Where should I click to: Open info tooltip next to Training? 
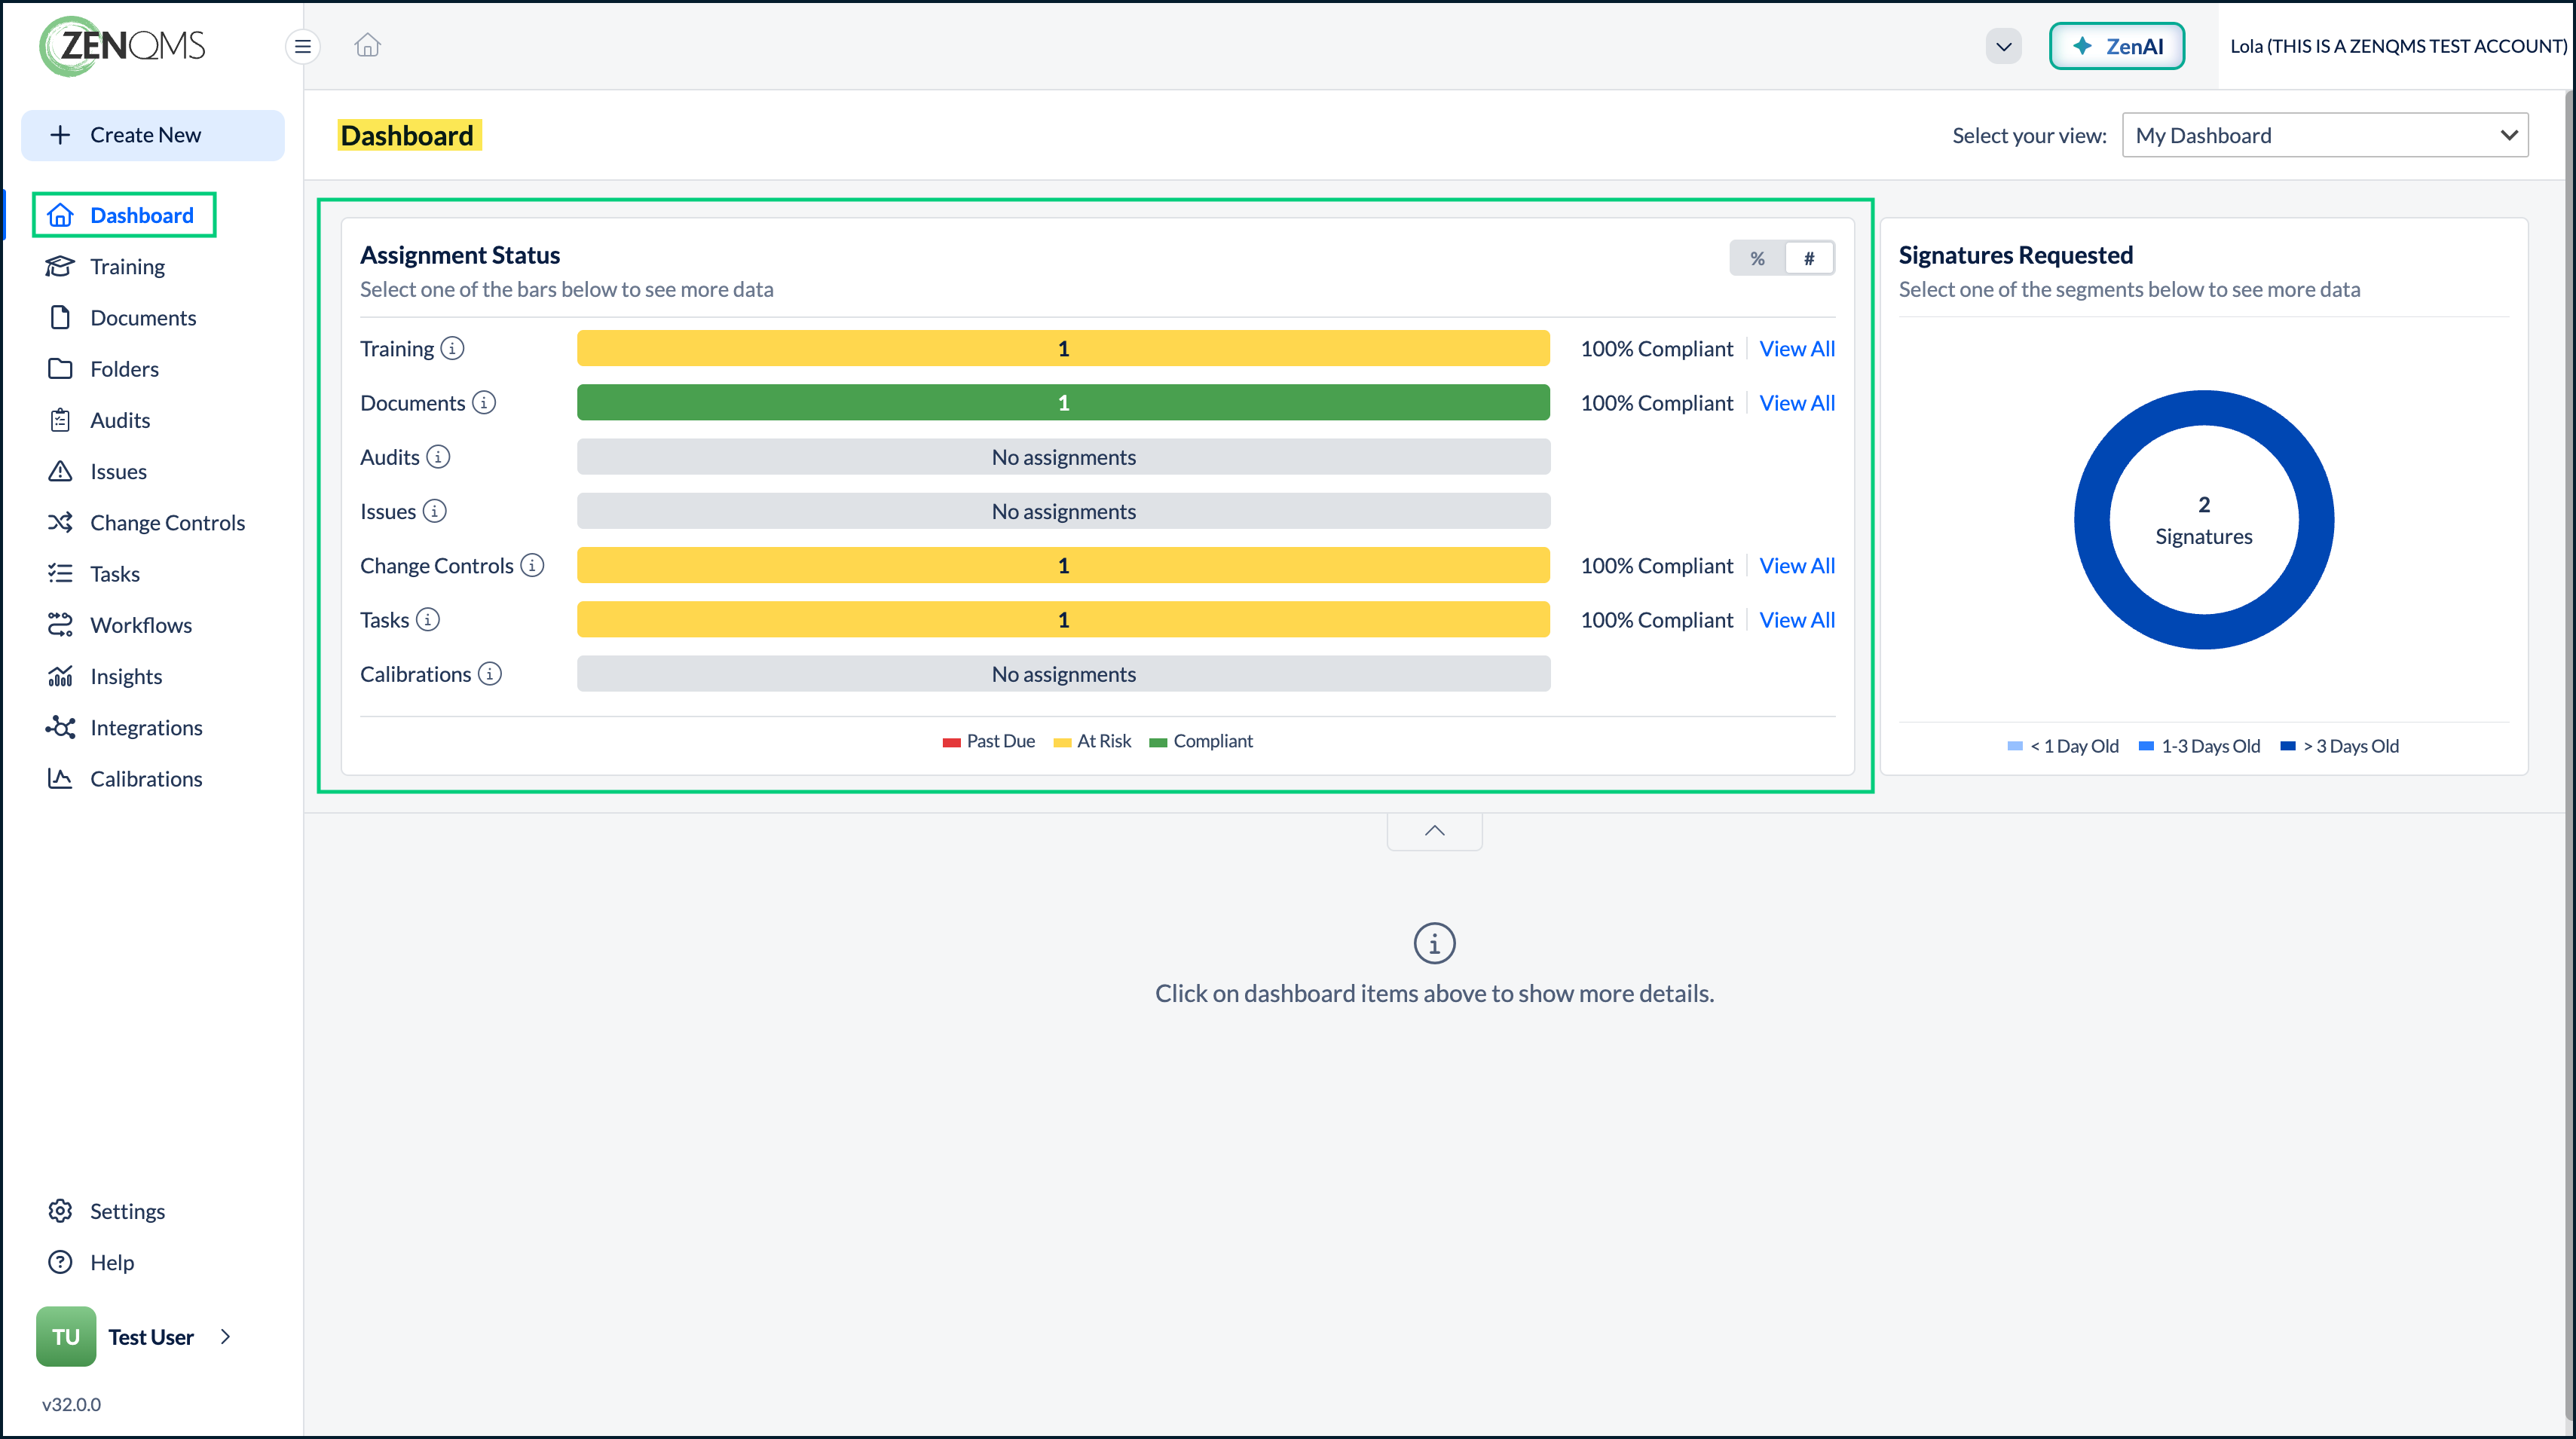point(452,348)
